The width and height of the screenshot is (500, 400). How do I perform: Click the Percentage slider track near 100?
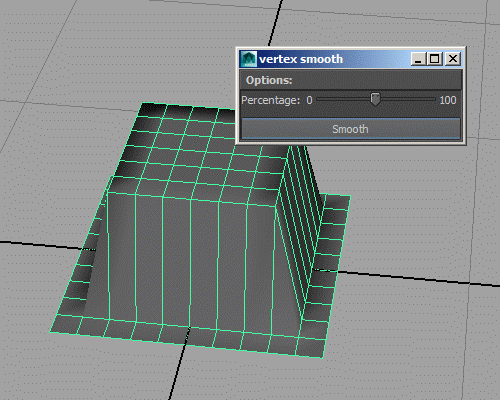pyautogui.click(x=427, y=99)
